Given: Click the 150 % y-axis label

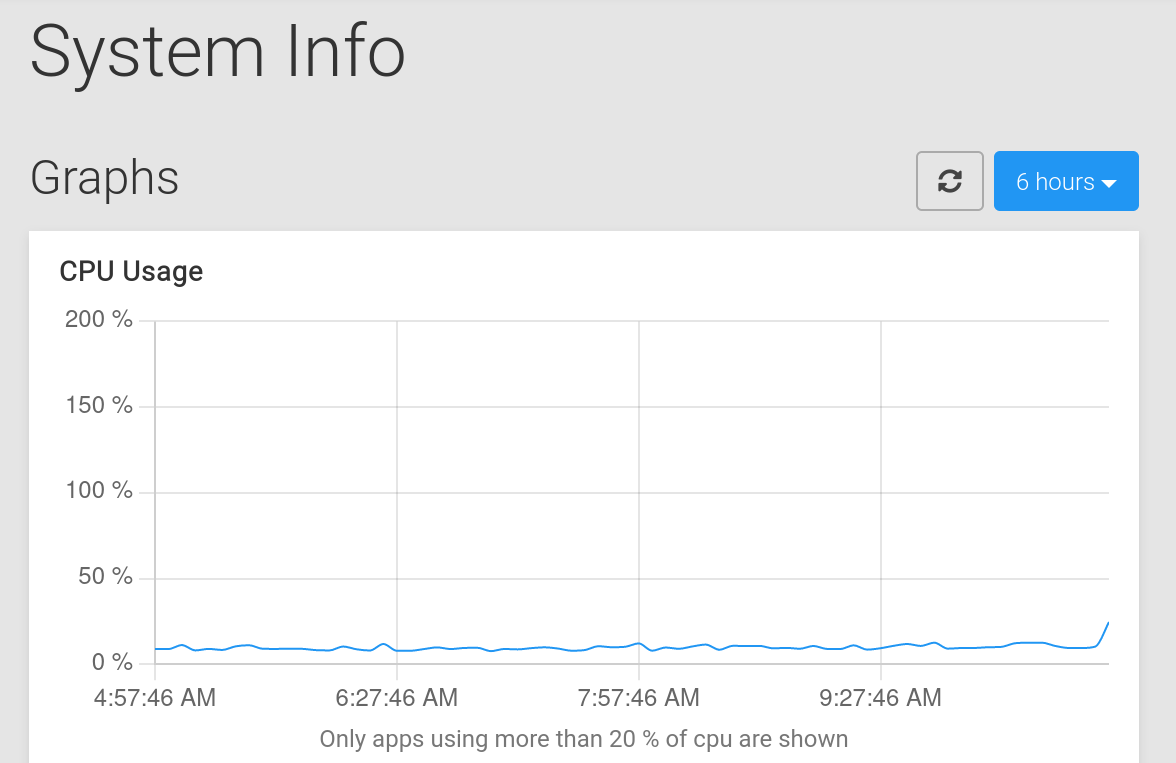Looking at the screenshot, I should pyautogui.click(x=98, y=406).
